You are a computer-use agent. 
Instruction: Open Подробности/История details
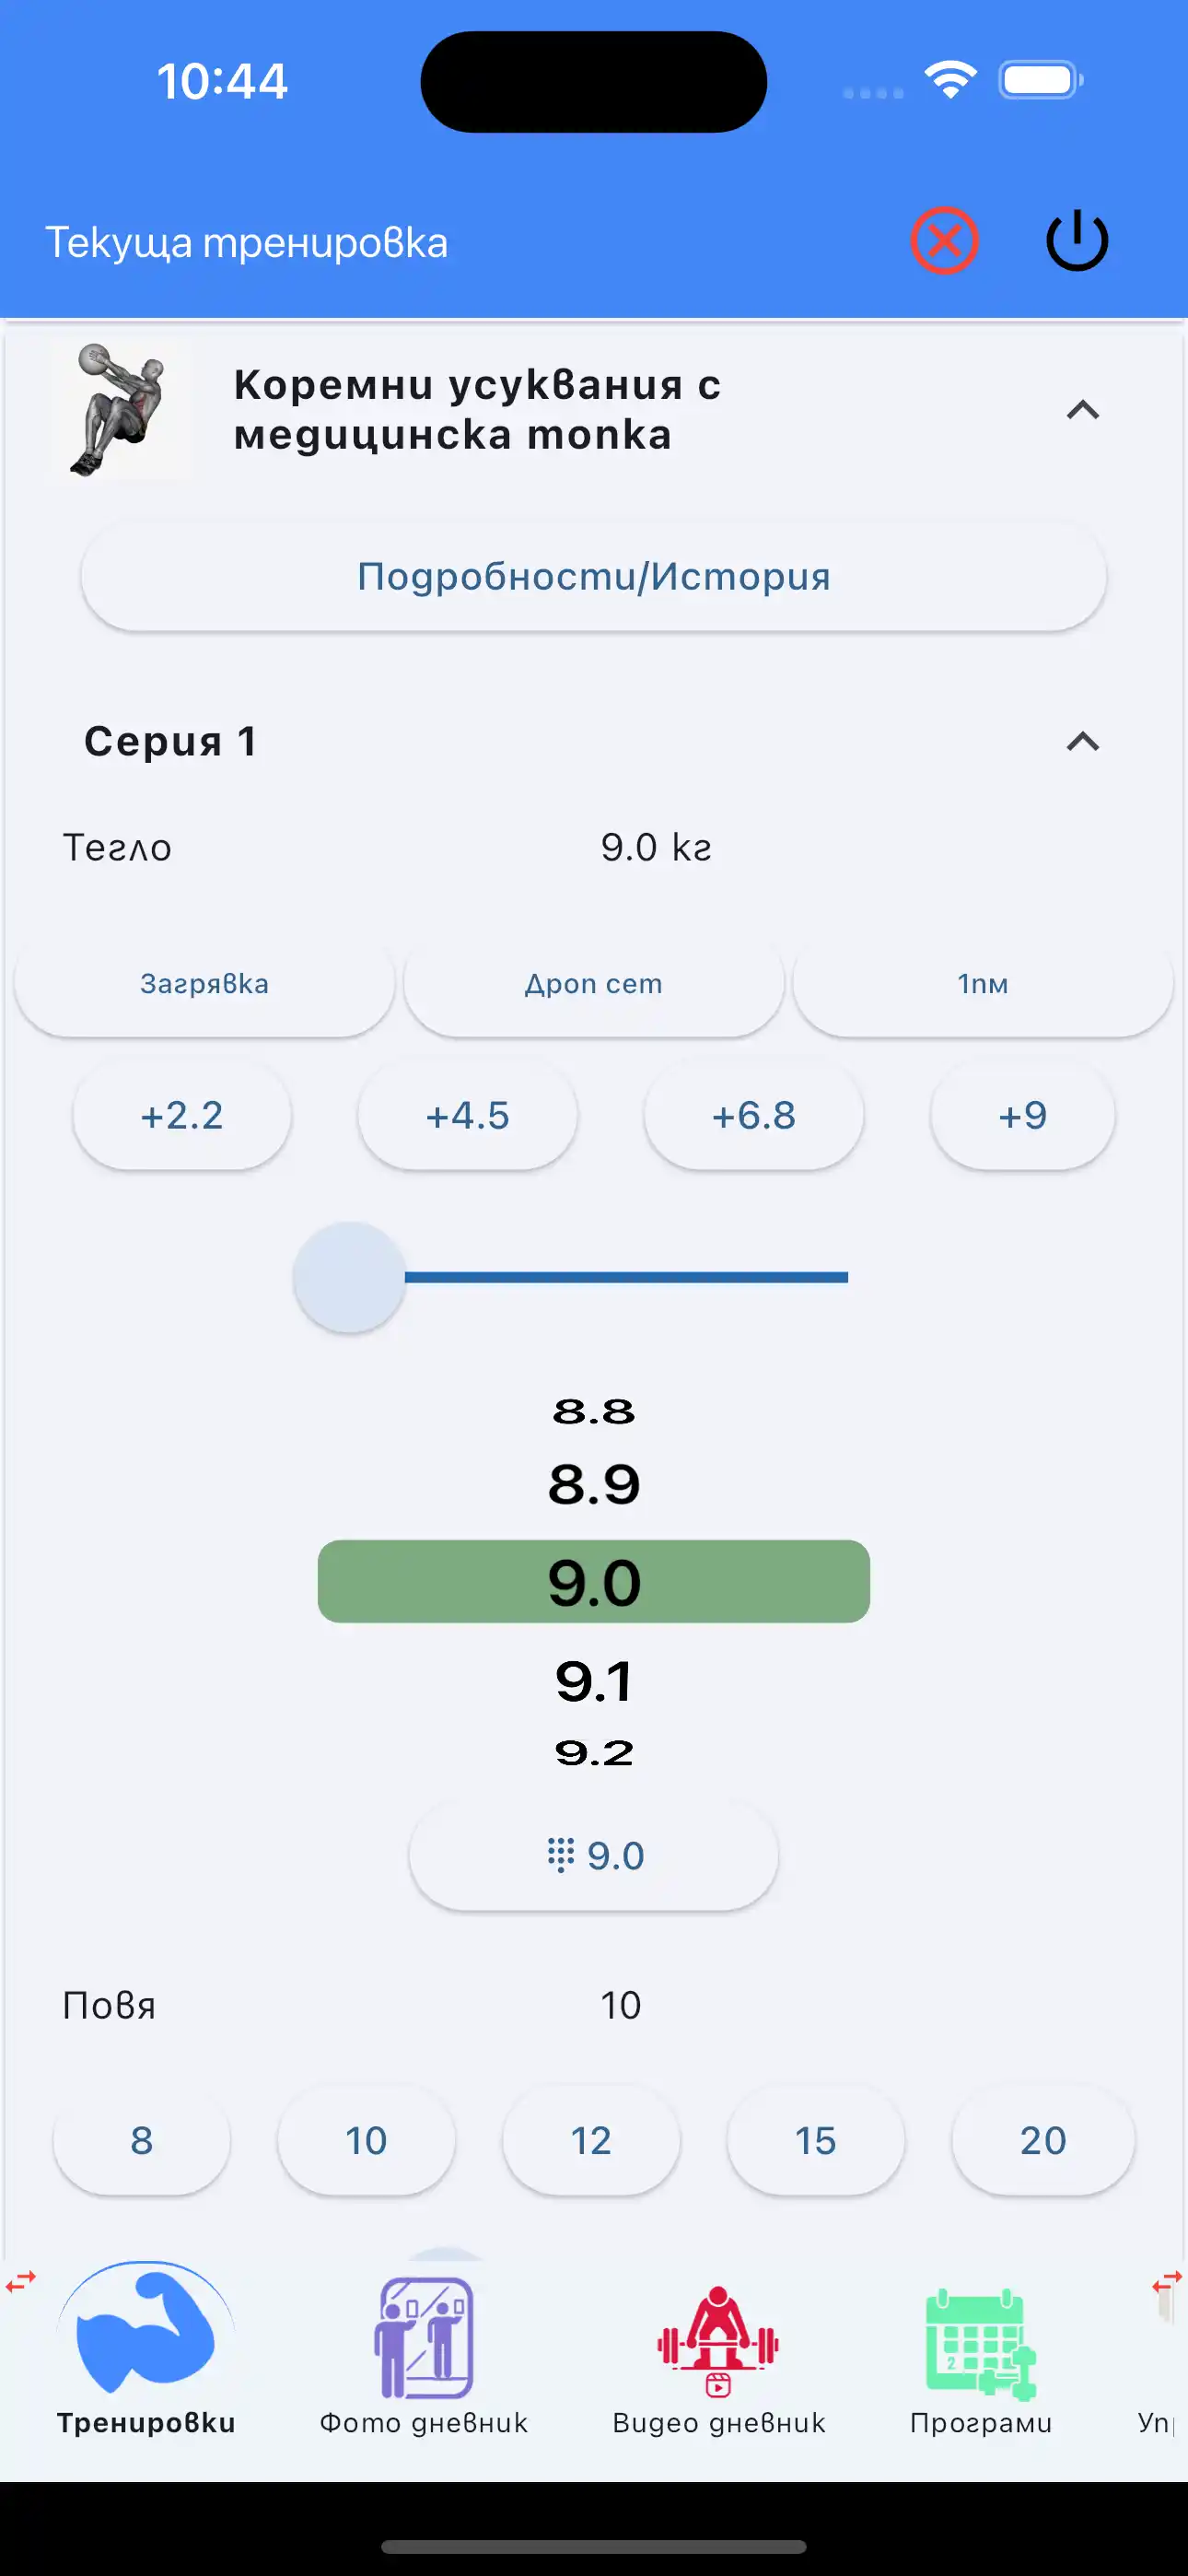[x=594, y=576]
